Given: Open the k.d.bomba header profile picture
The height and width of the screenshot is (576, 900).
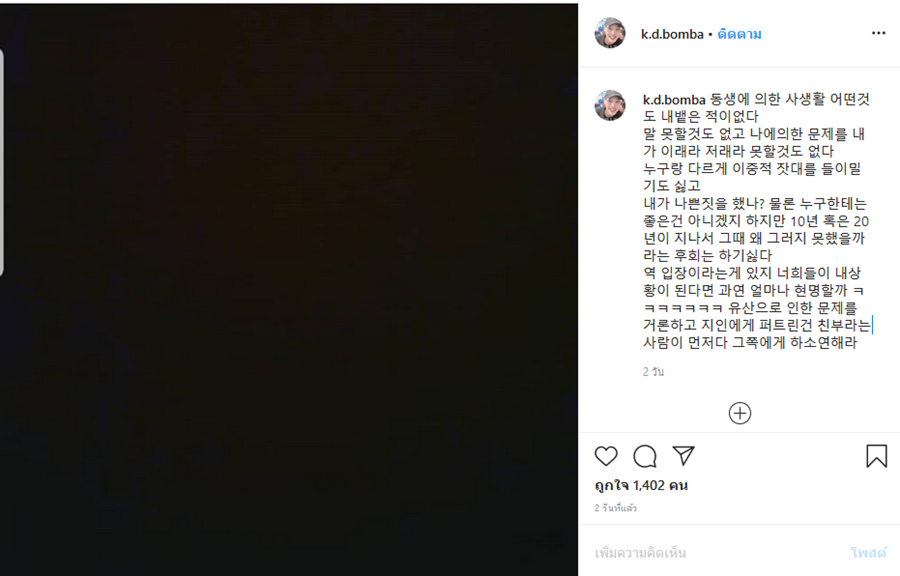Looking at the screenshot, I should click(610, 33).
